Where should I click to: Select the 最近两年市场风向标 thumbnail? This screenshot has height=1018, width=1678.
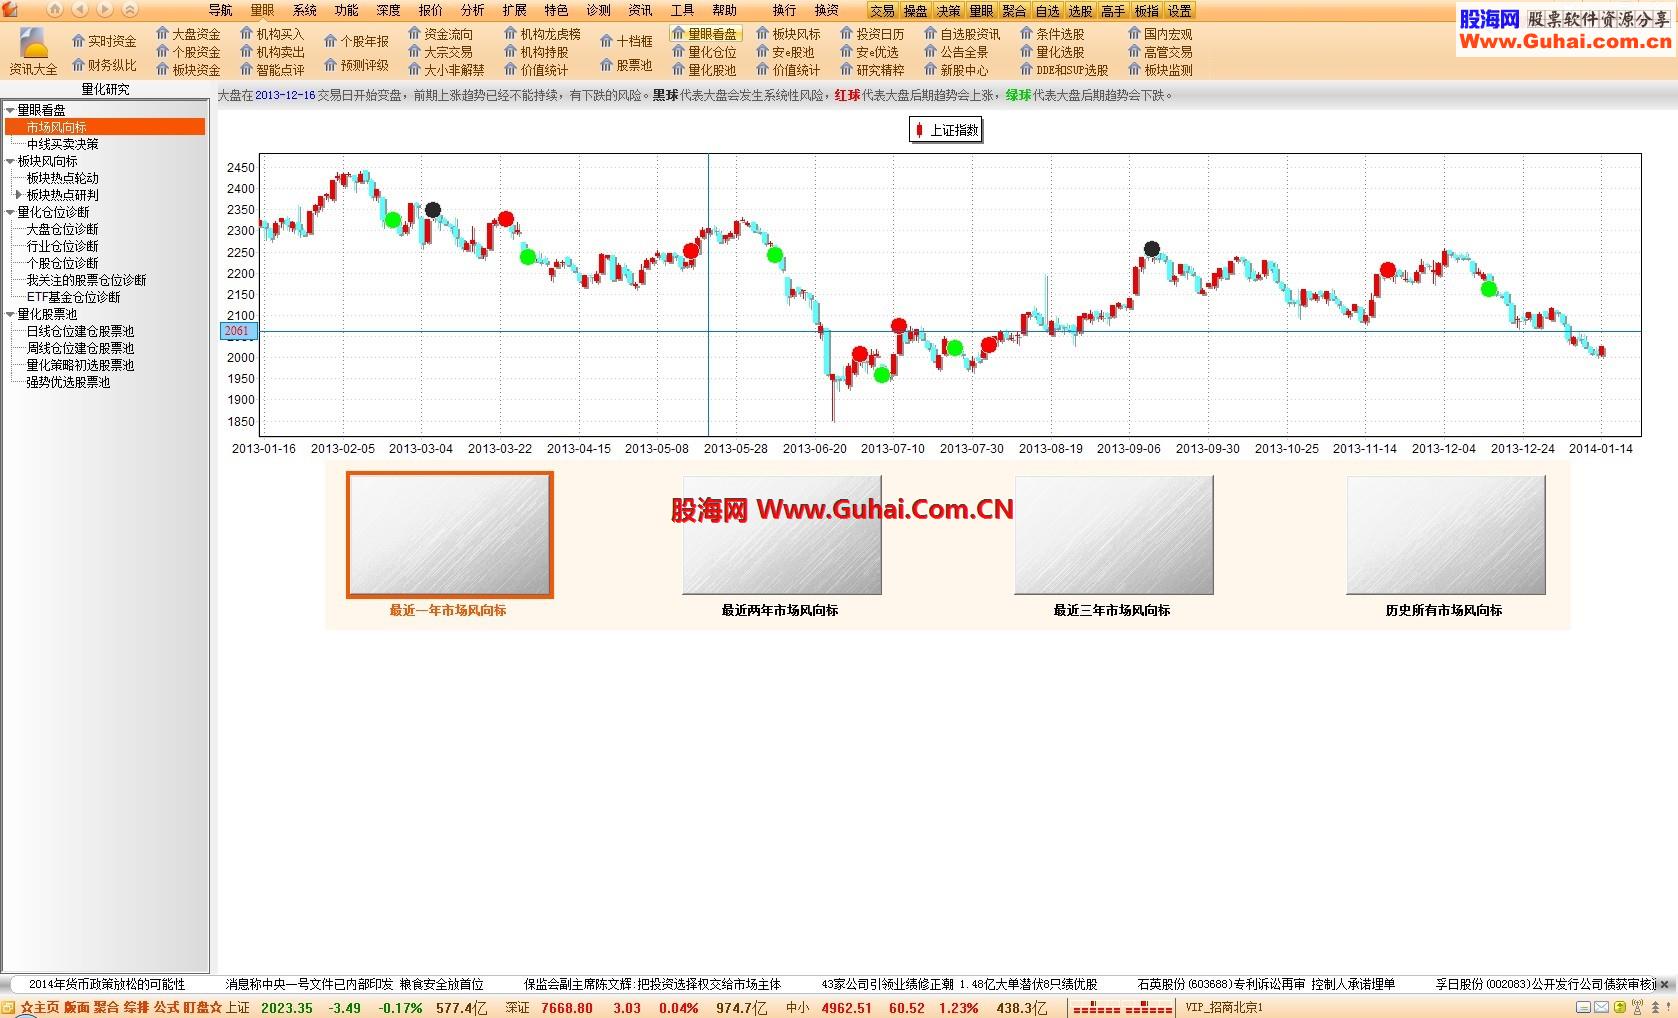click(781, 535)
